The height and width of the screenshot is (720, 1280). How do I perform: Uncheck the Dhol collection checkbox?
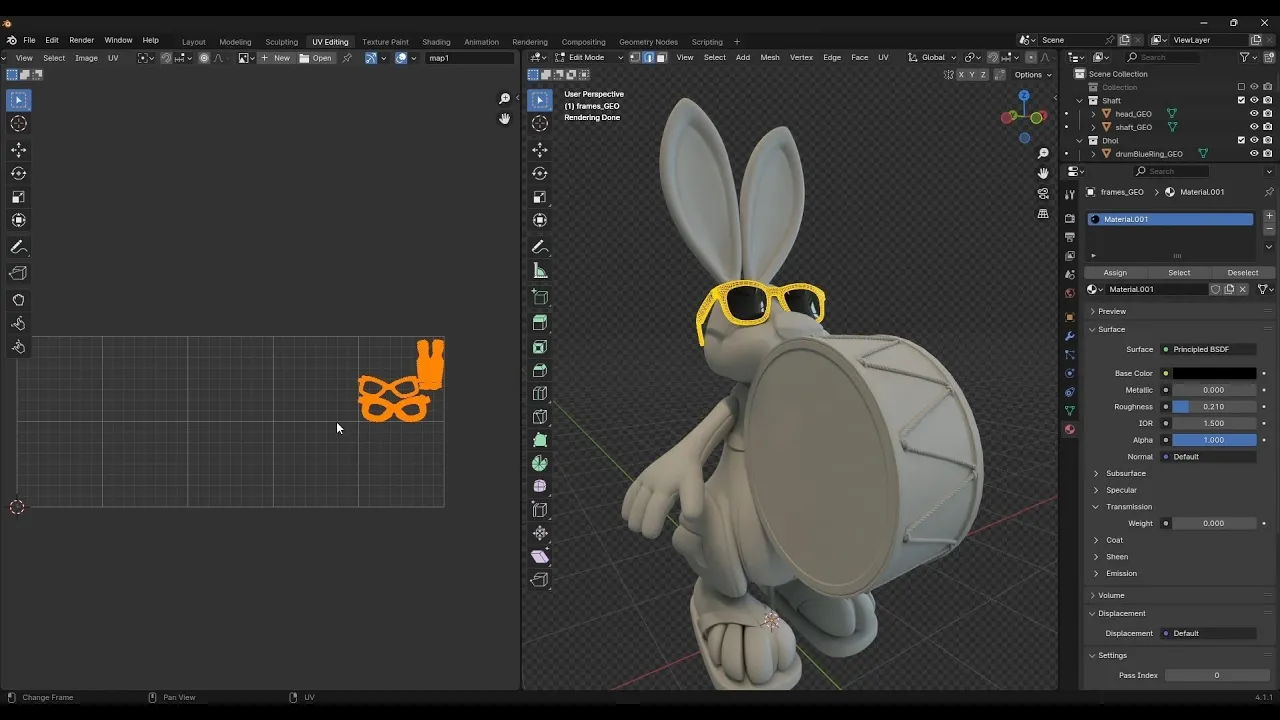[1242, 140]
